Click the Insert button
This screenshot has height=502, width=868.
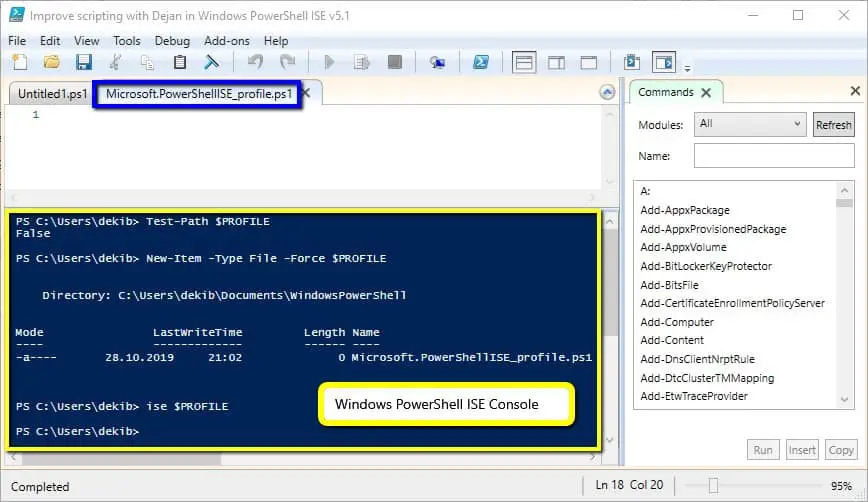(802, 450)
